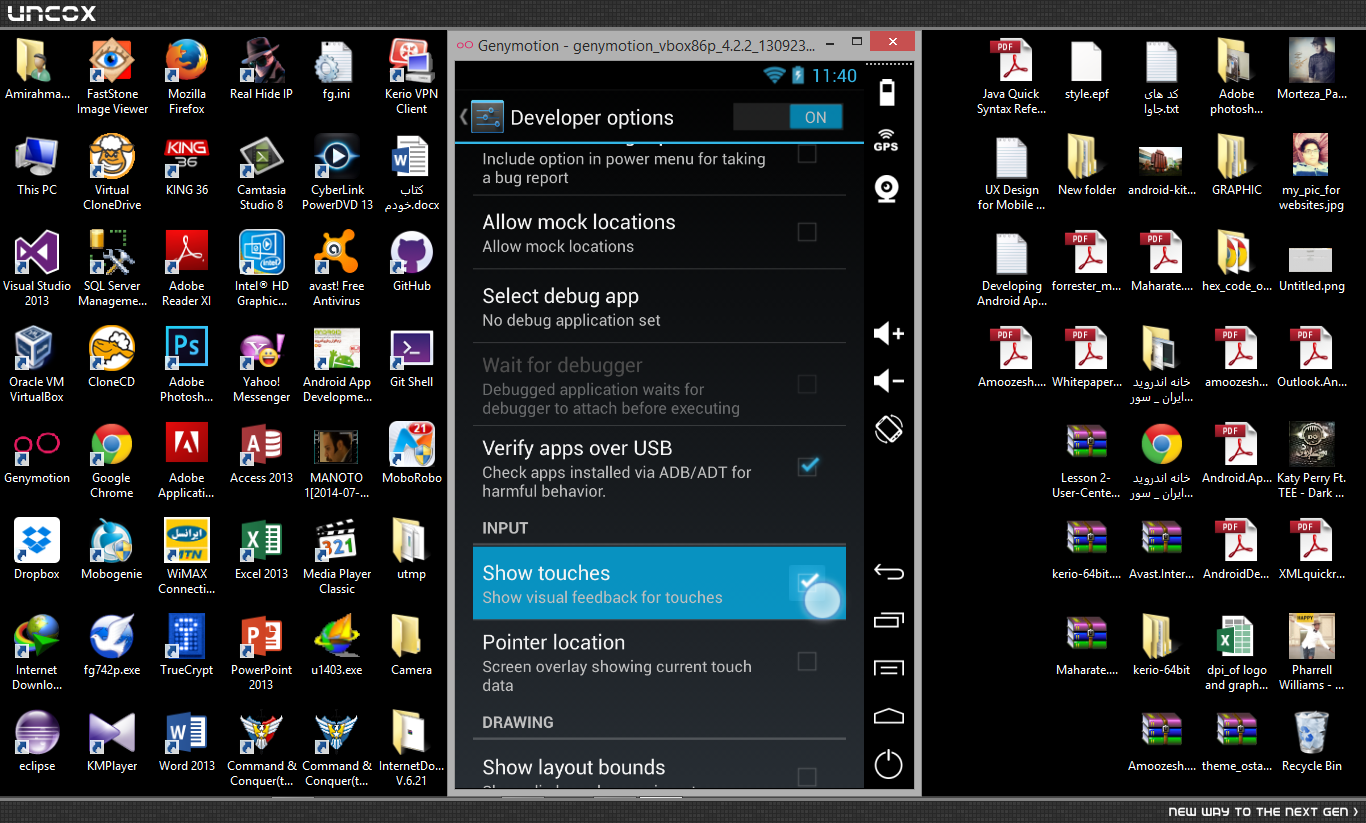
Task: Enable Allow mock locations checkbox
Action: pos(806,232)
